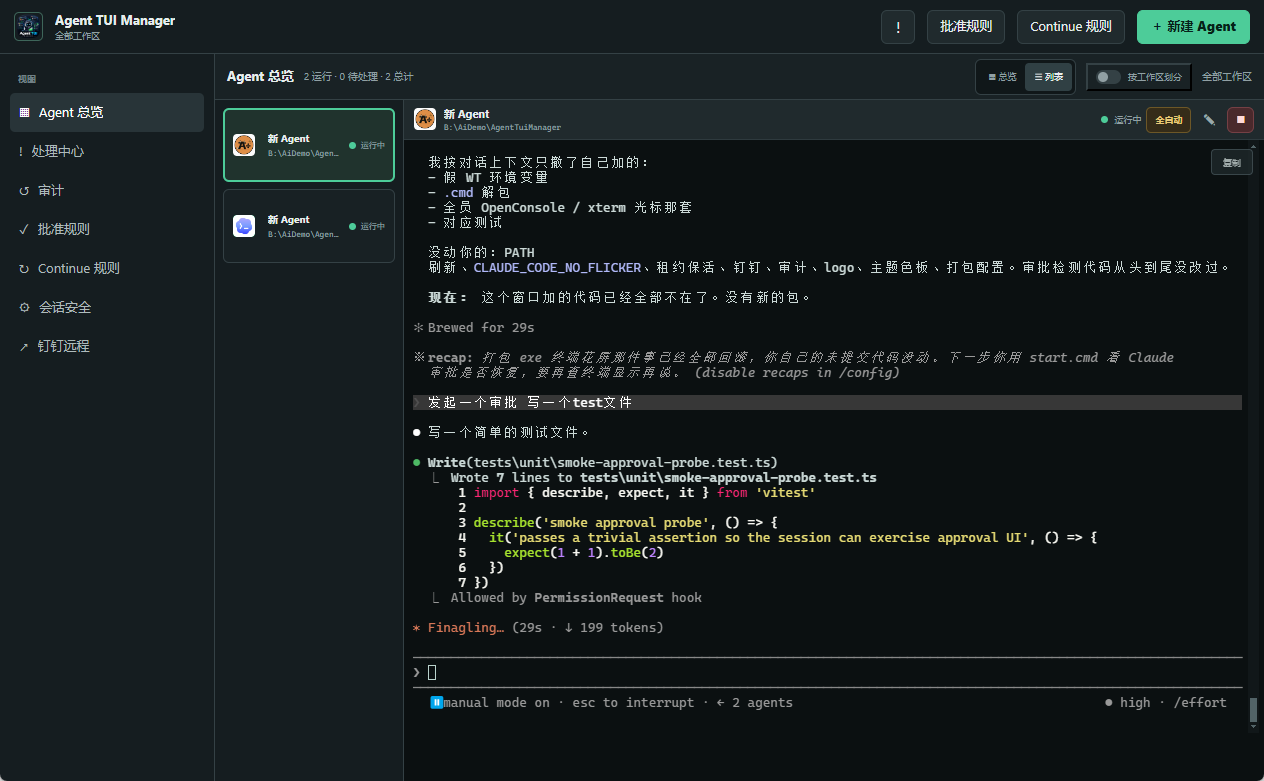Open Continue 规则 from the top bar
This screenshot has height=781, width=1264.
point(1071,27)
